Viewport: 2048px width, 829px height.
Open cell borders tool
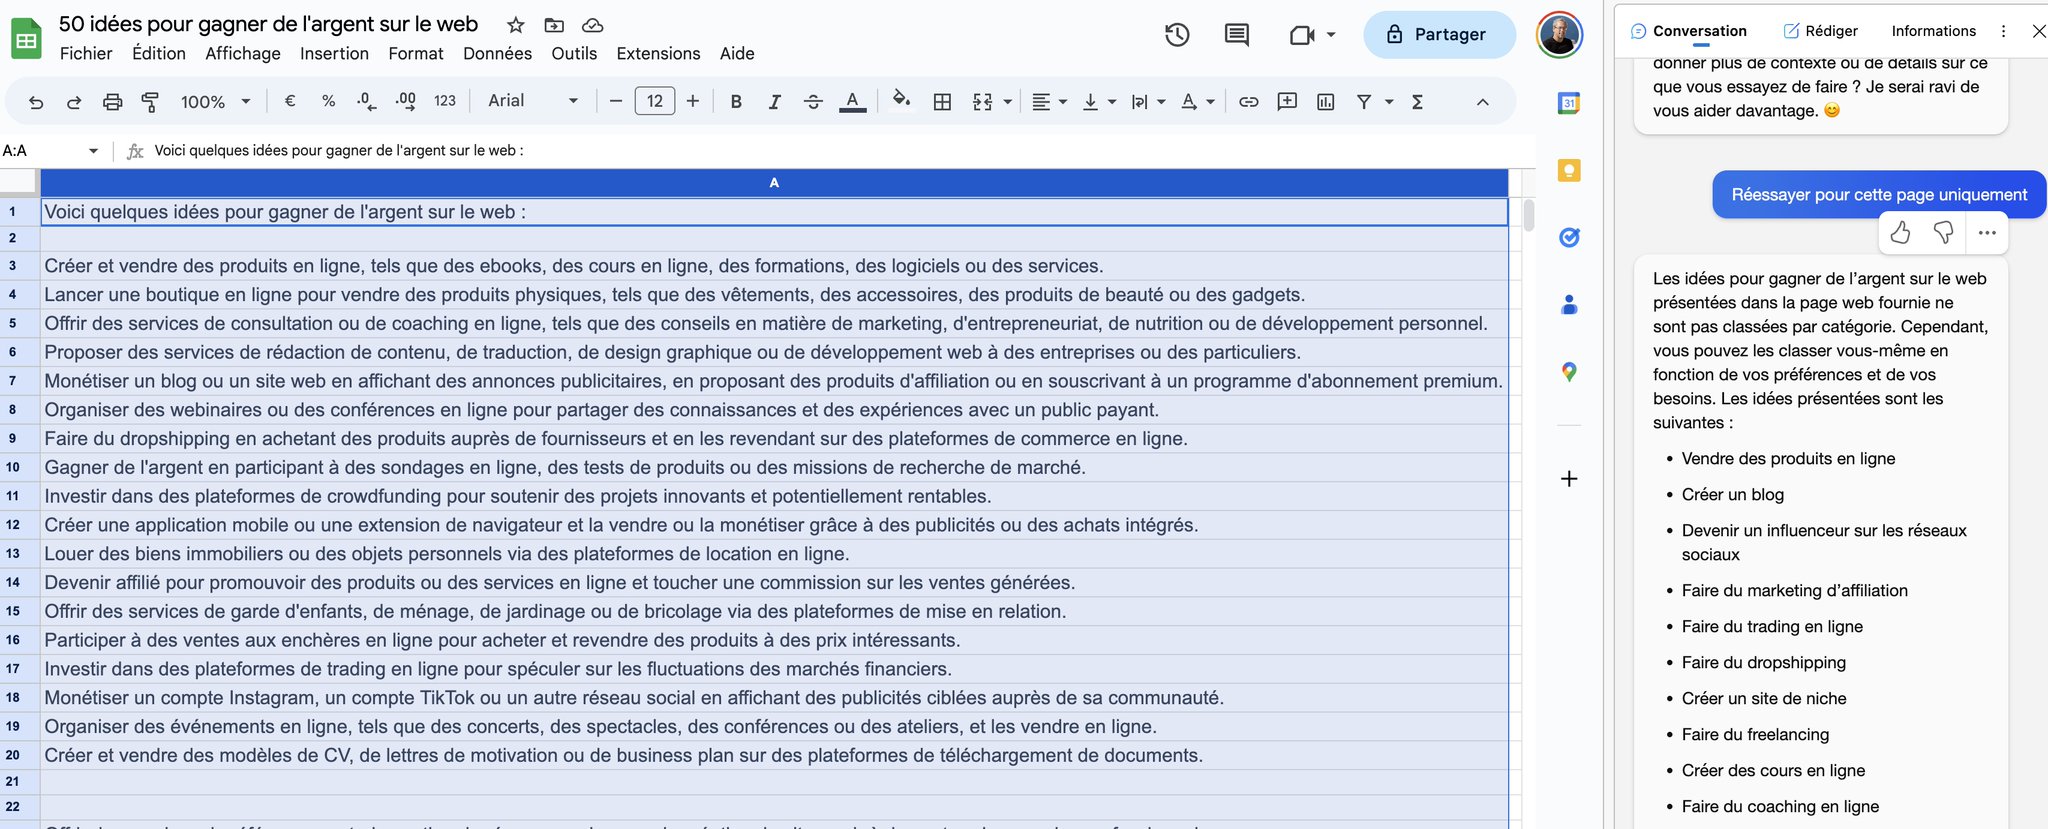click(x=942, y=101)
